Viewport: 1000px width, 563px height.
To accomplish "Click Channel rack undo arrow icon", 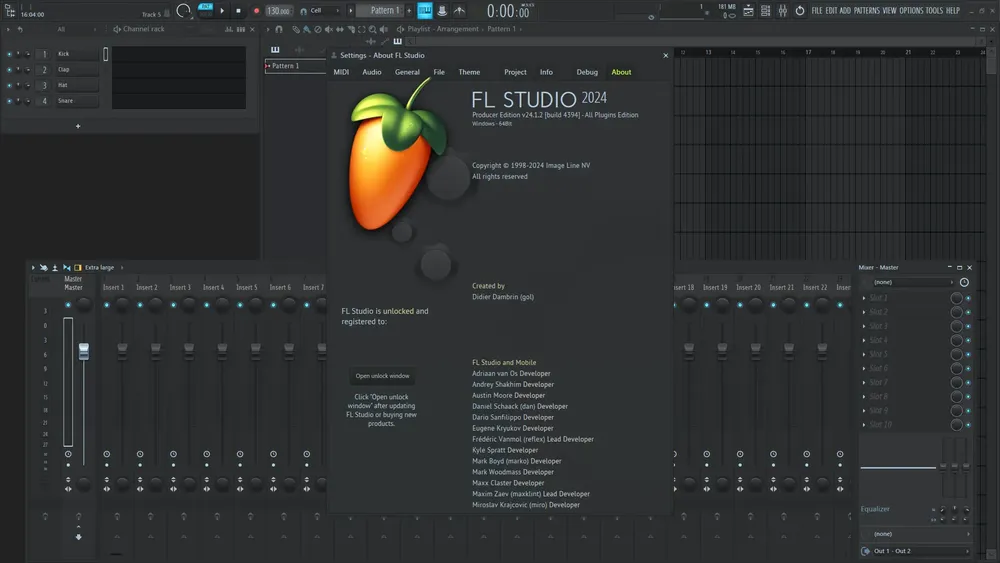I will tap(20, 29).
